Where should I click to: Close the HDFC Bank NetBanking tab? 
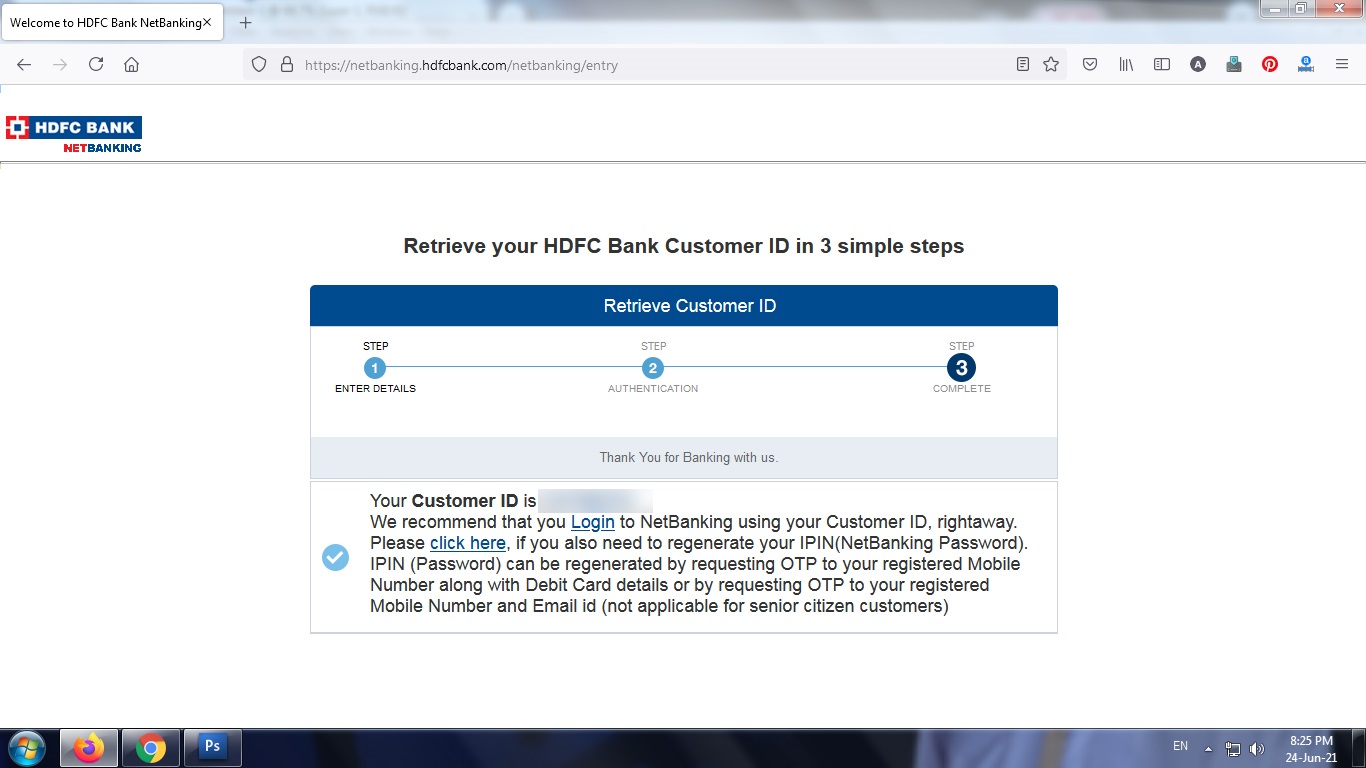coord(207,22)
